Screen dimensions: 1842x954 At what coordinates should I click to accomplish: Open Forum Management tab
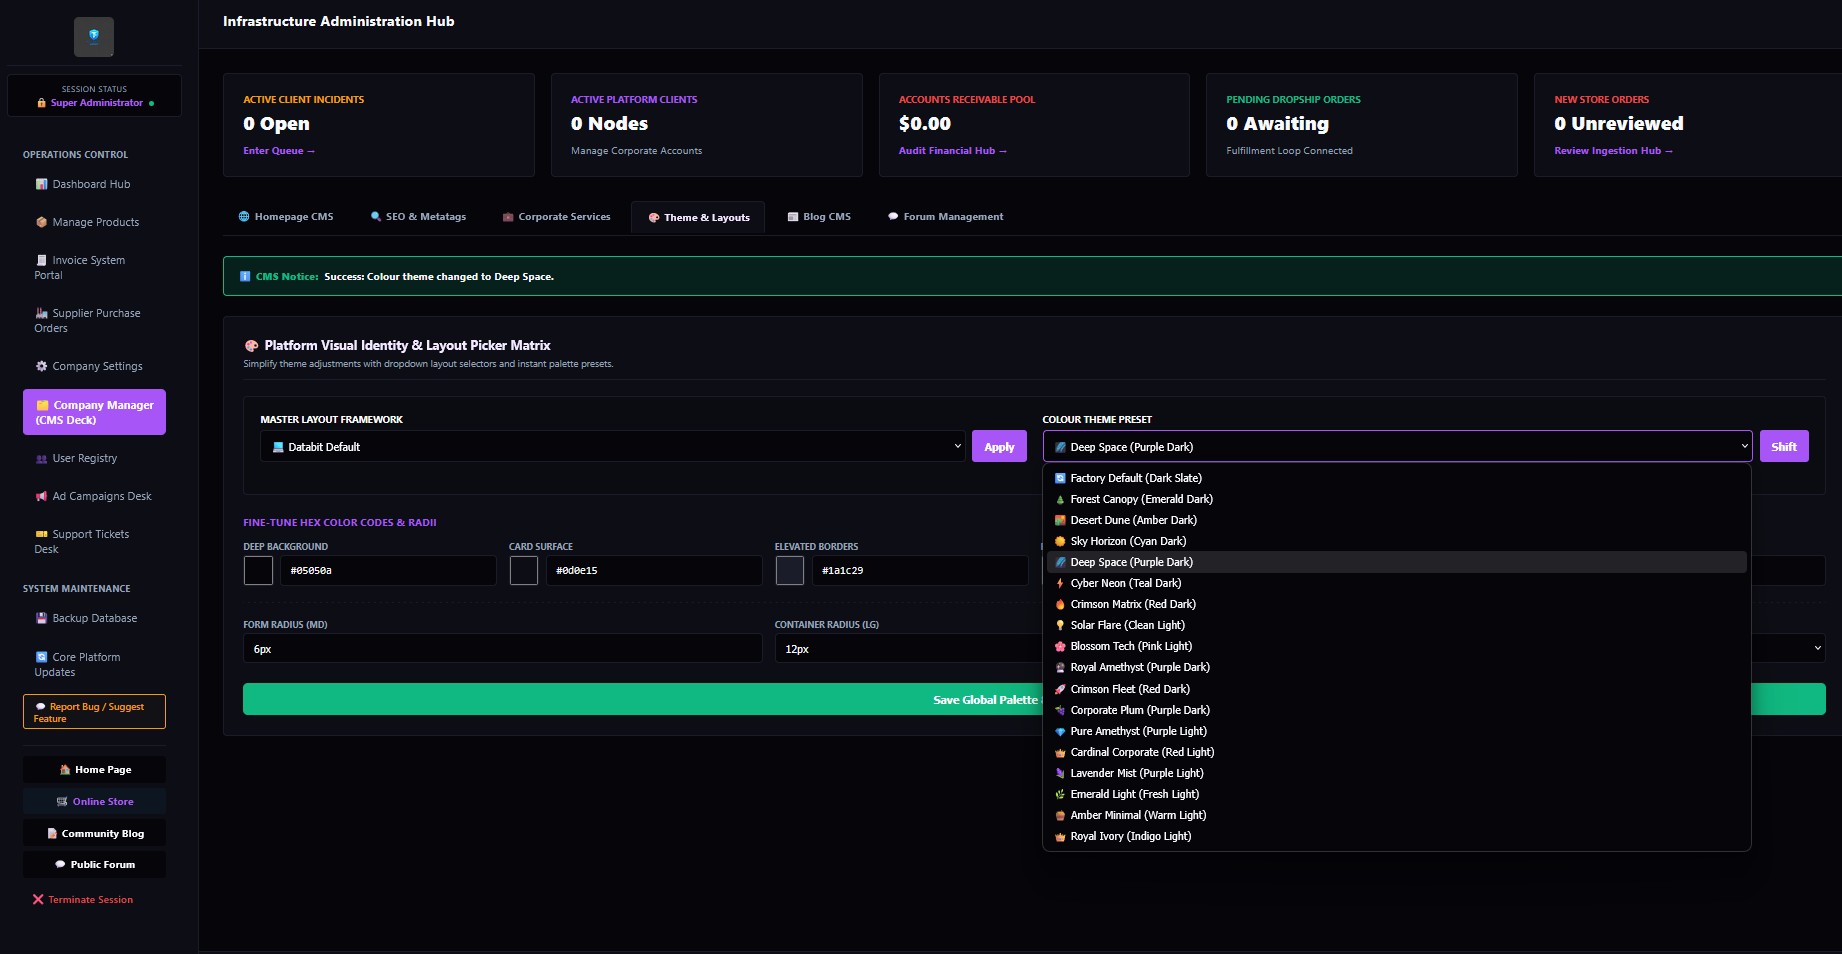point(946,216)
